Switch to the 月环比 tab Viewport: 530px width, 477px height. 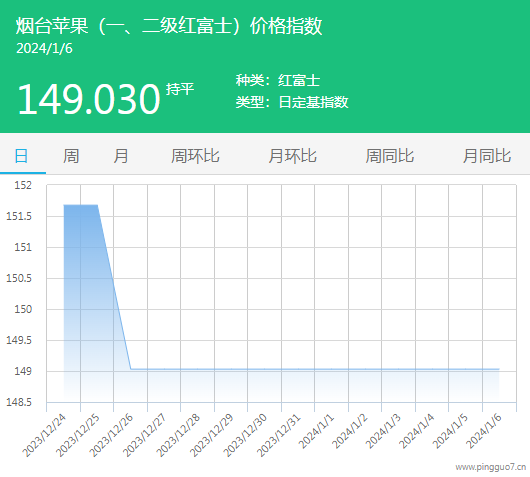(x=292, y=156)
